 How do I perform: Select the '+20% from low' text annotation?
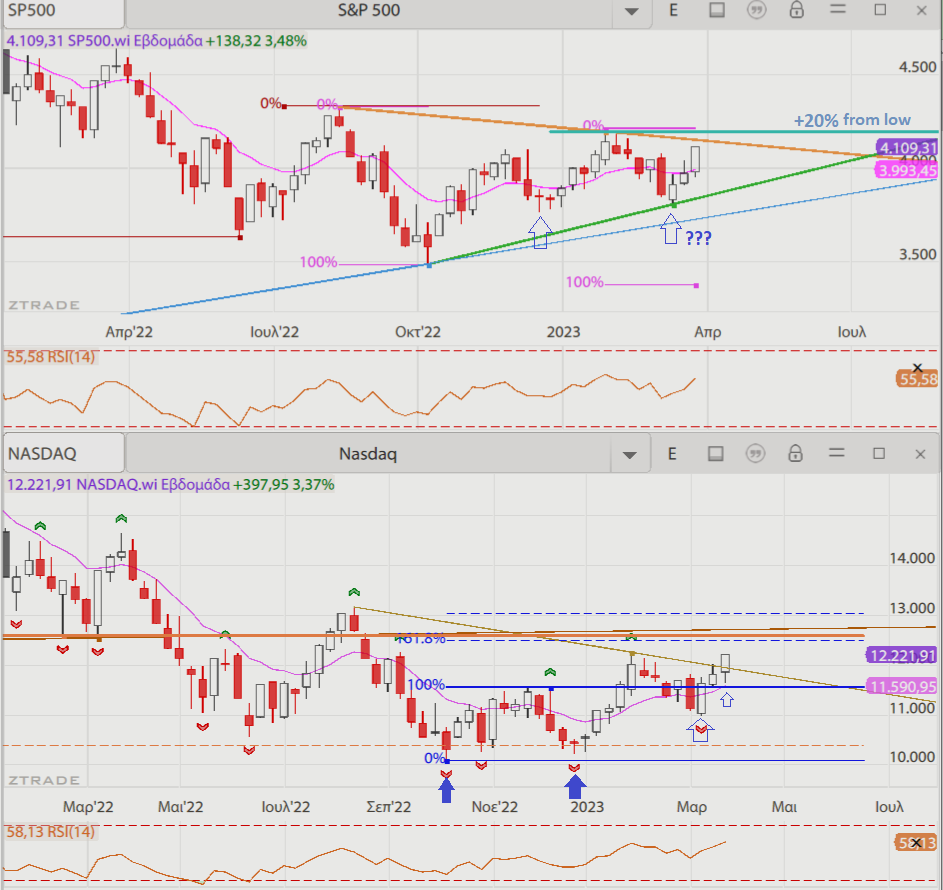point(852,120)
